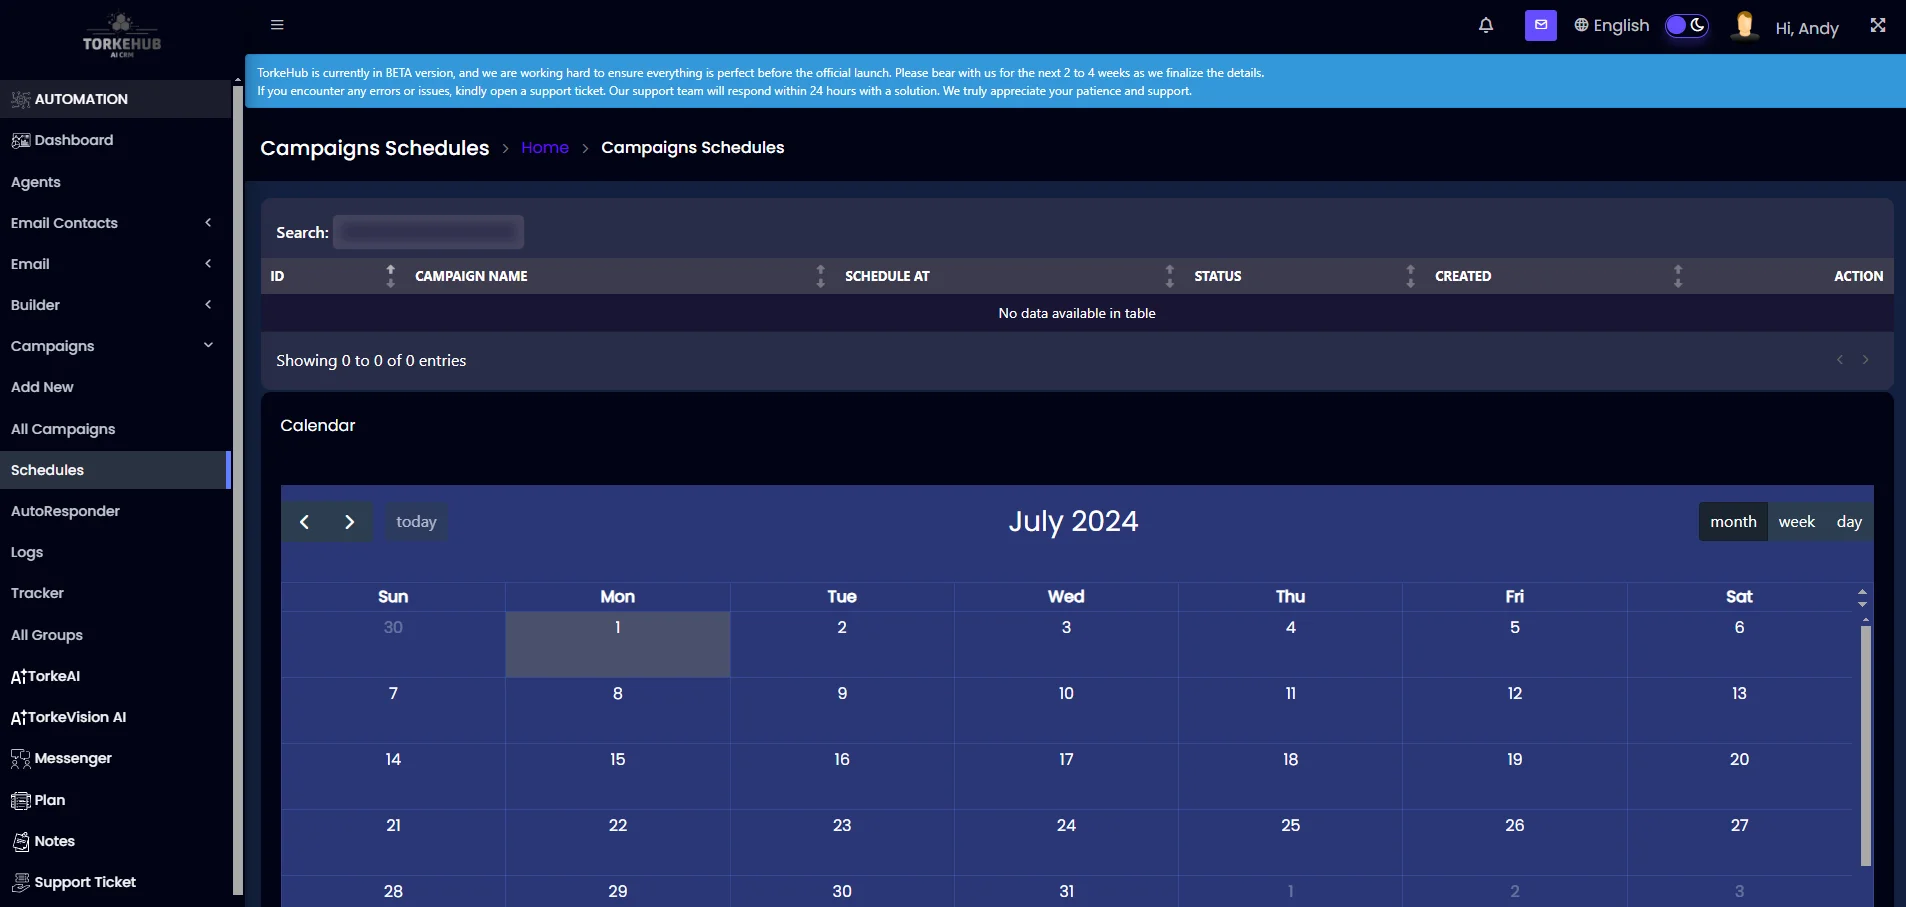Click the hamburger menu icon beside logo
The width and height of the screenshot is (1906, 907).
(x=277, y=24)
